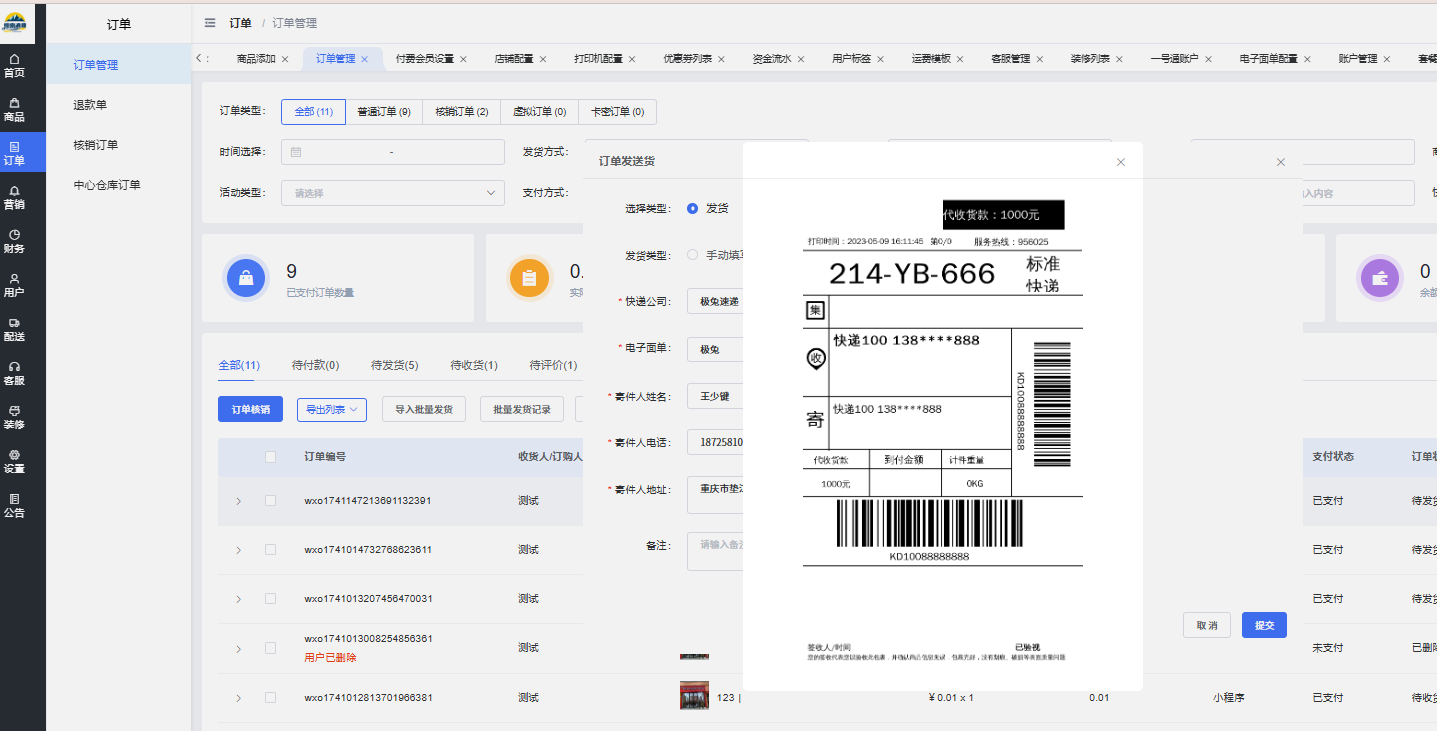
Task: Close the 优惠券列表 tab
Action: coord(722,59)
